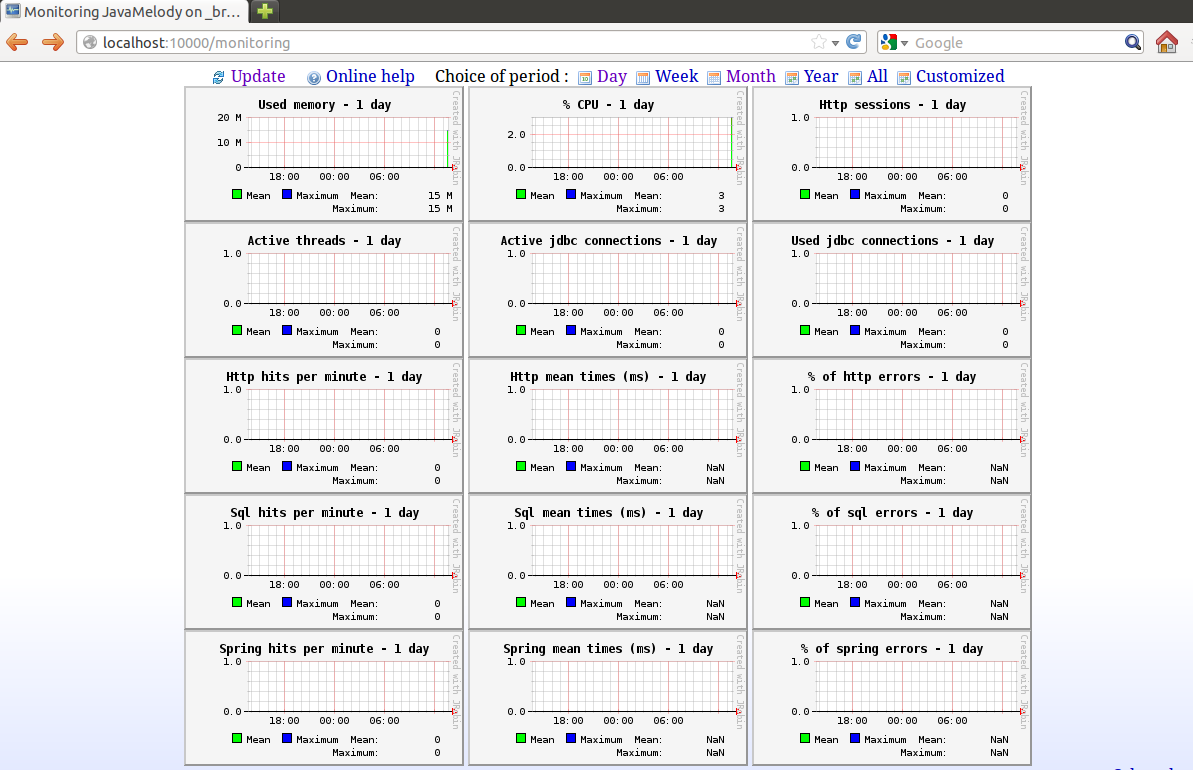
Task: Open URL history dropdown arrow
Action: point(836,43)
